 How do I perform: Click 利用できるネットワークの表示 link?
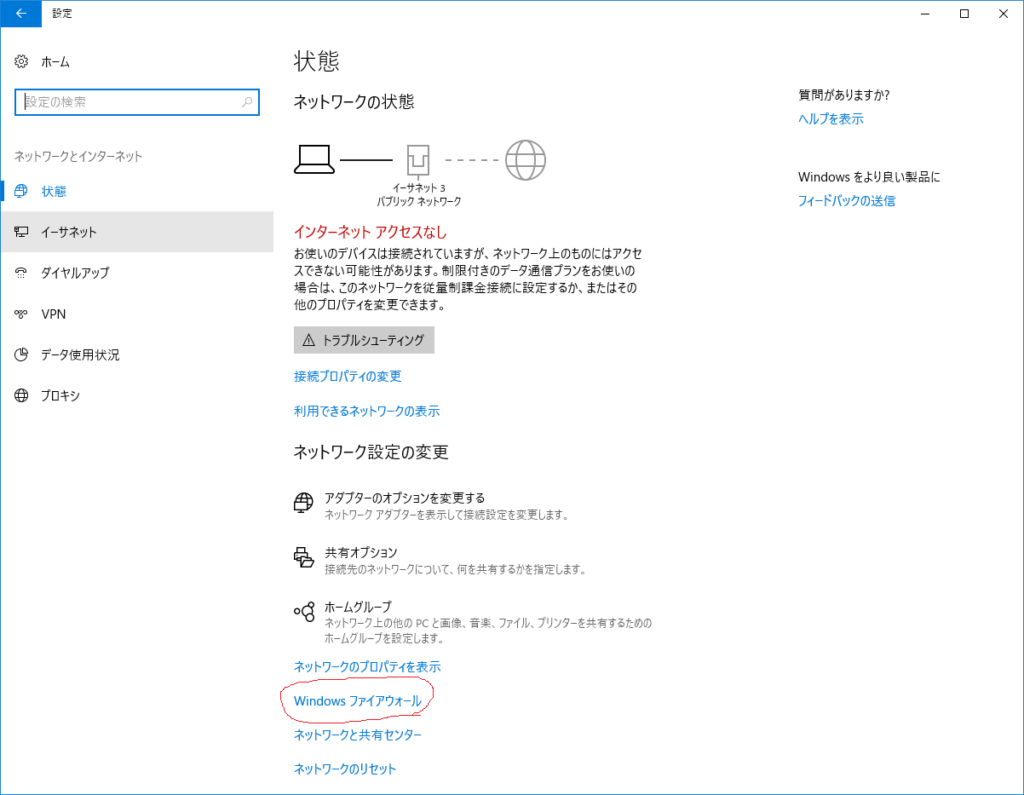[x=366, y=411]
